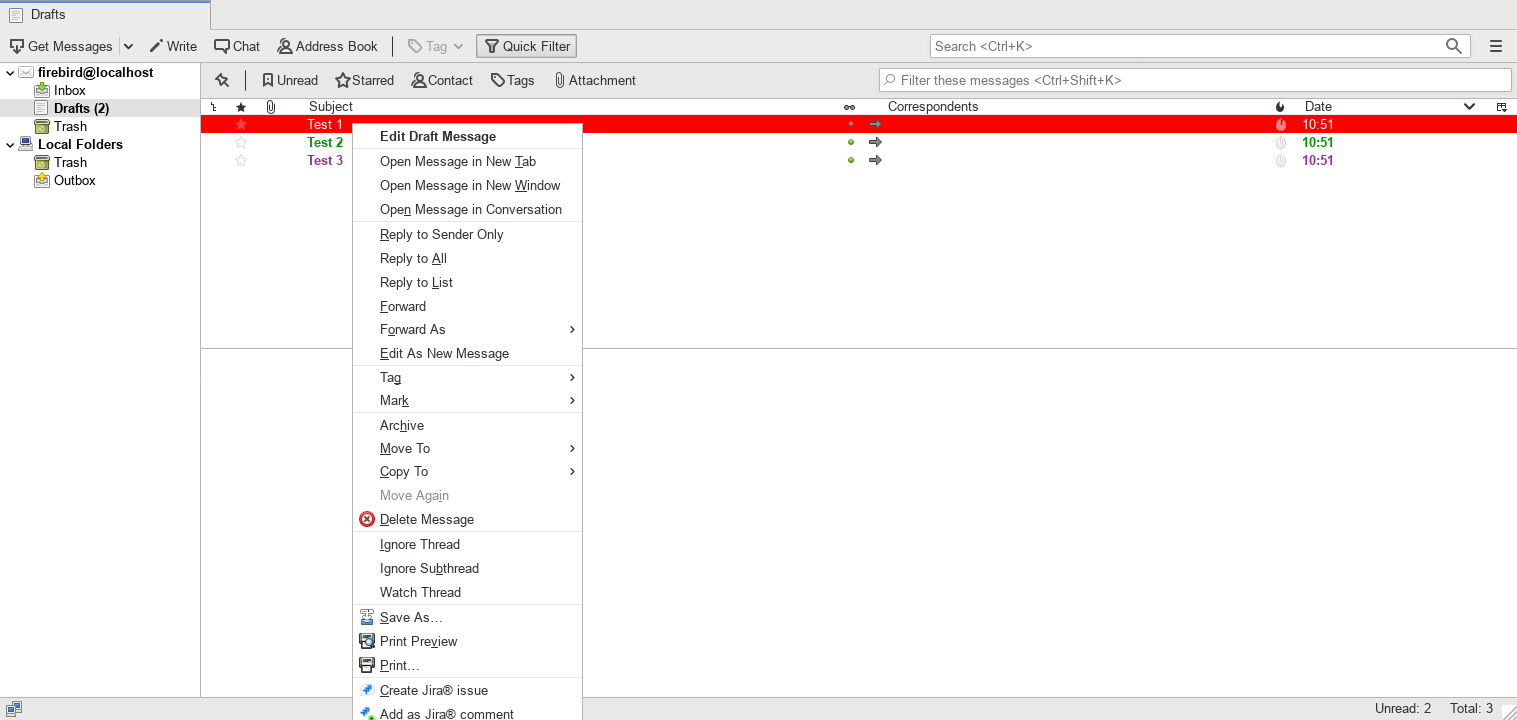
Task: Toggle the Unread quick filter
Action: [x=289, y=80]
